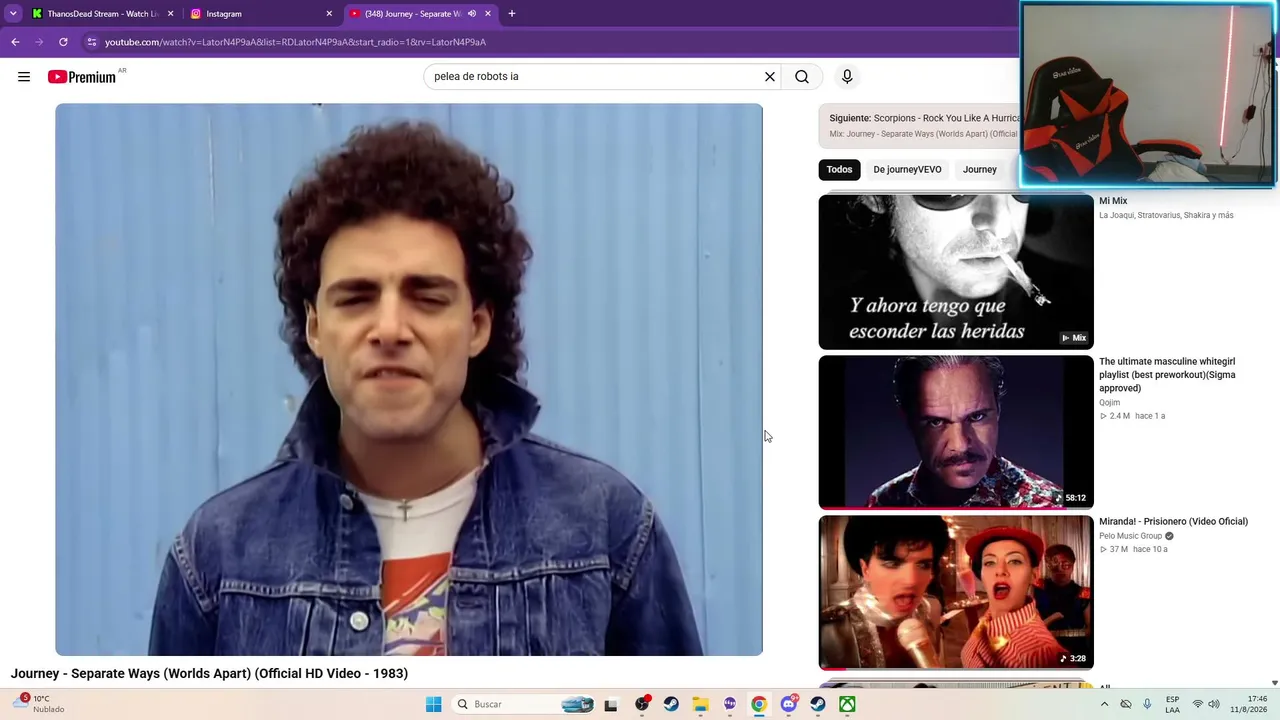Open the tab search dropdown arrow
The image size is (1280, 720).
coord(13,14)
